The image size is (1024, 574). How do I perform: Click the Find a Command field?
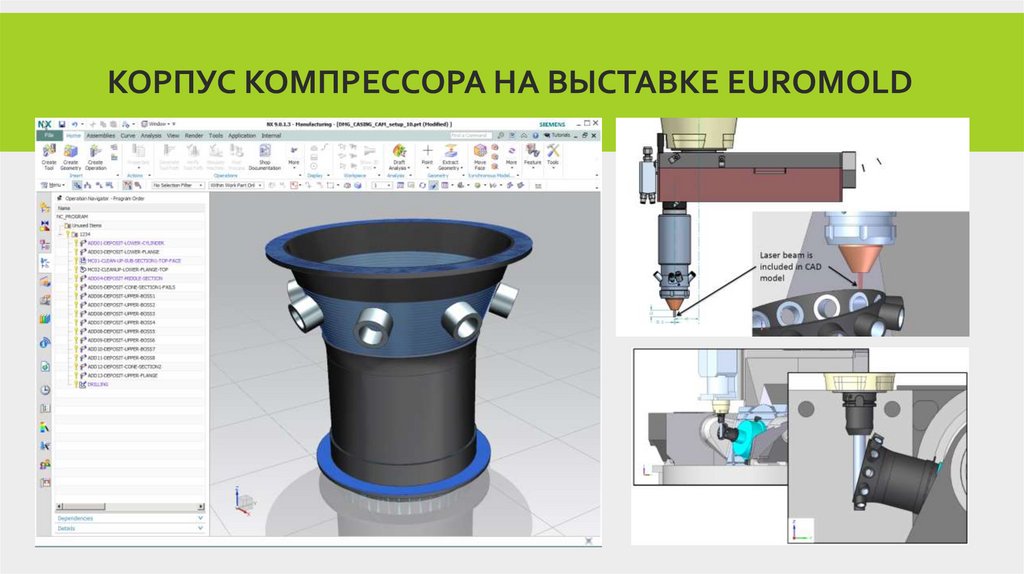click(471, 135)
